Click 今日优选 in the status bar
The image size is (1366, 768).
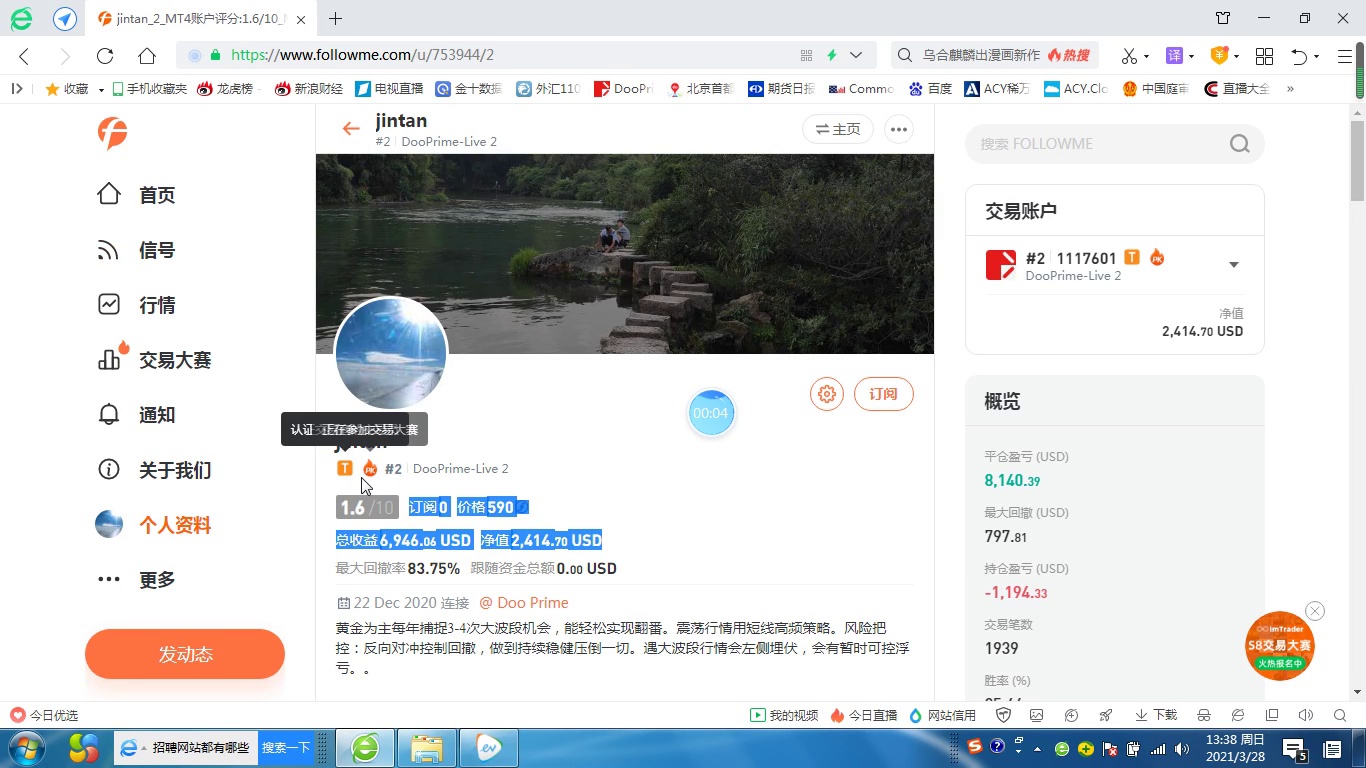44,715
